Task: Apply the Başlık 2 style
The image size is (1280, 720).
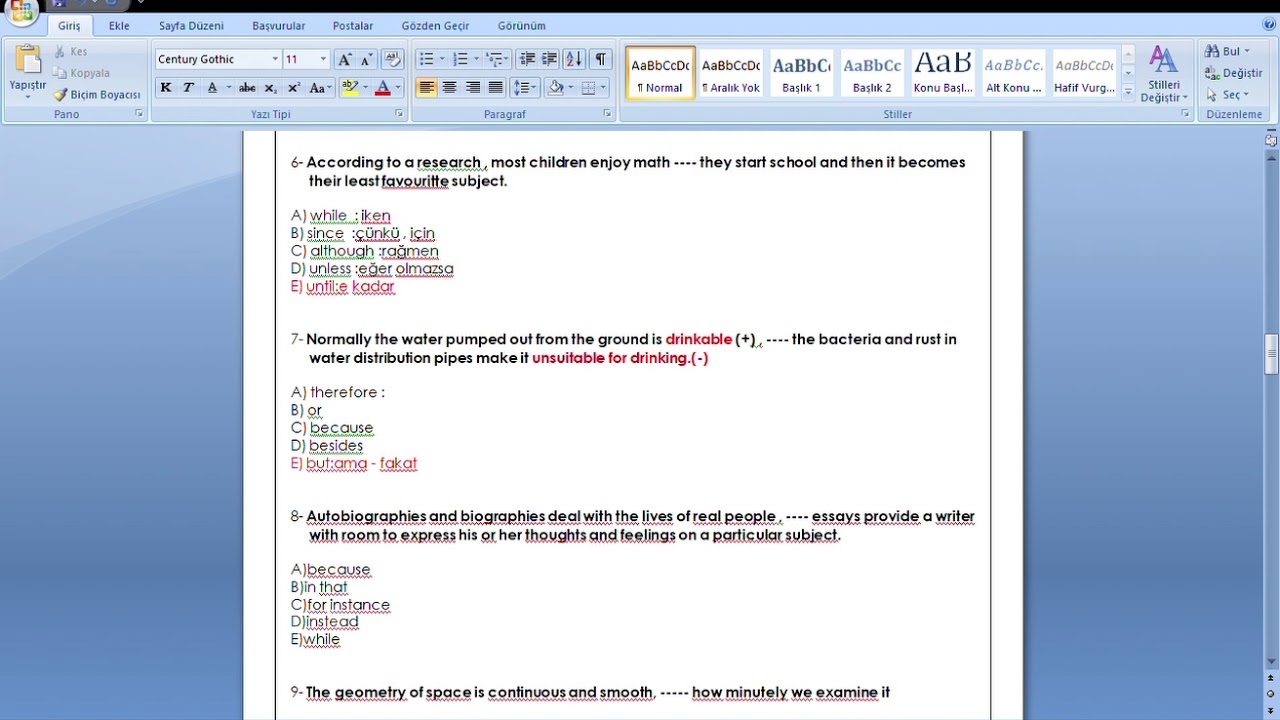Action: (872, 73)
